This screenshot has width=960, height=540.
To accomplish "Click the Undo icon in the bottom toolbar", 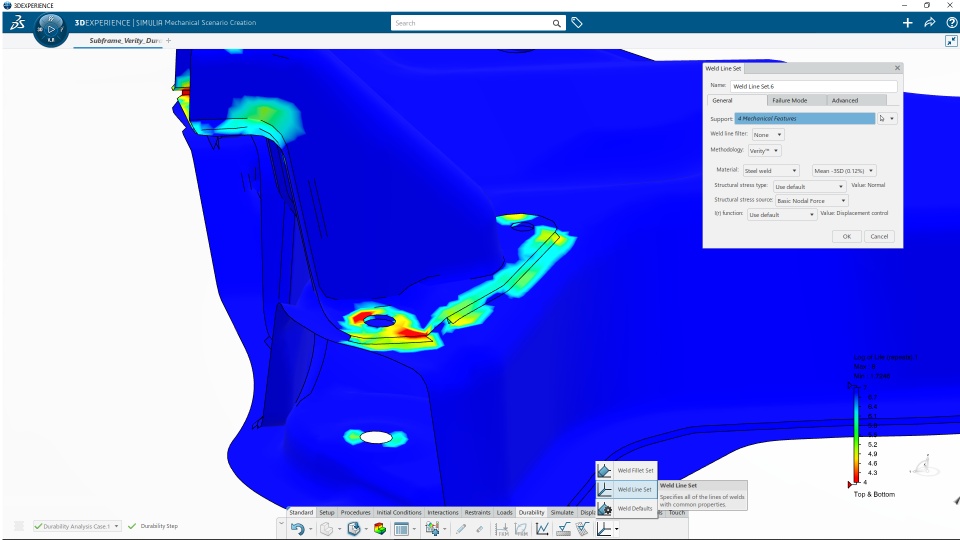I will pyautogui.click(x=298, y=529).
